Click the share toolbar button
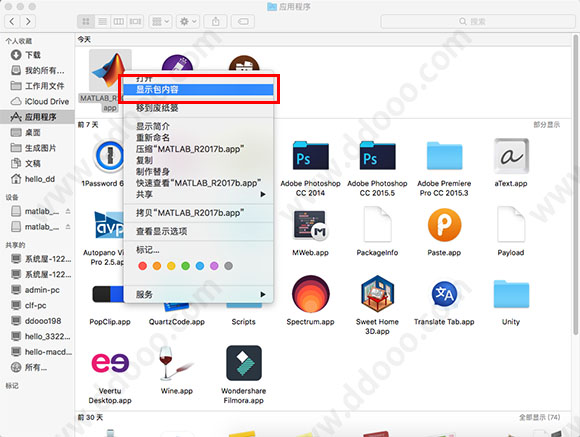580x437 pixels. (x=215, y=21)
